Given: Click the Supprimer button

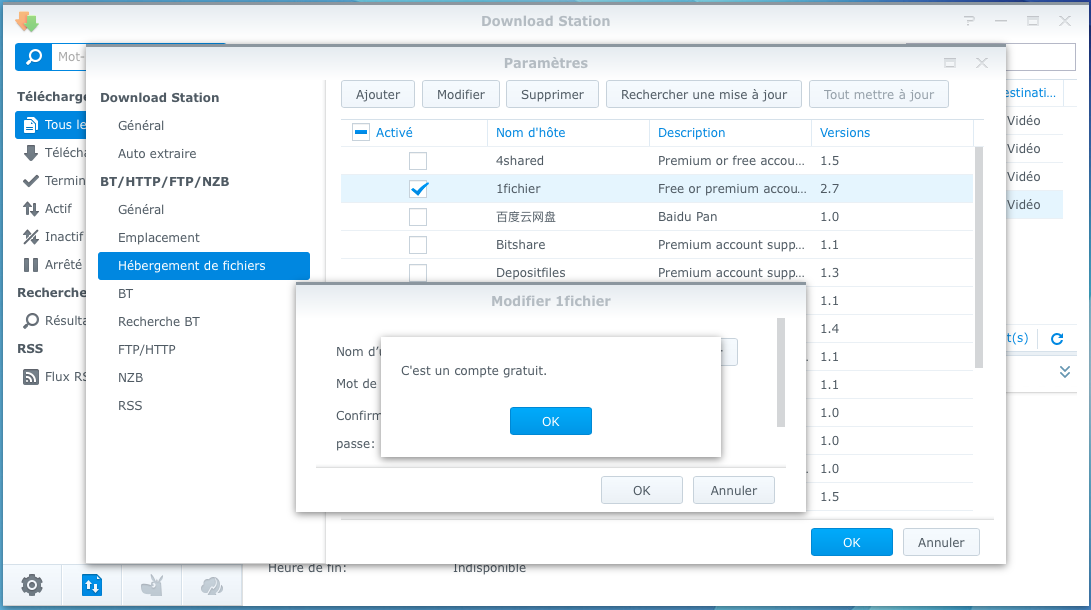Looking at the screenshot, I should point(552,95).
